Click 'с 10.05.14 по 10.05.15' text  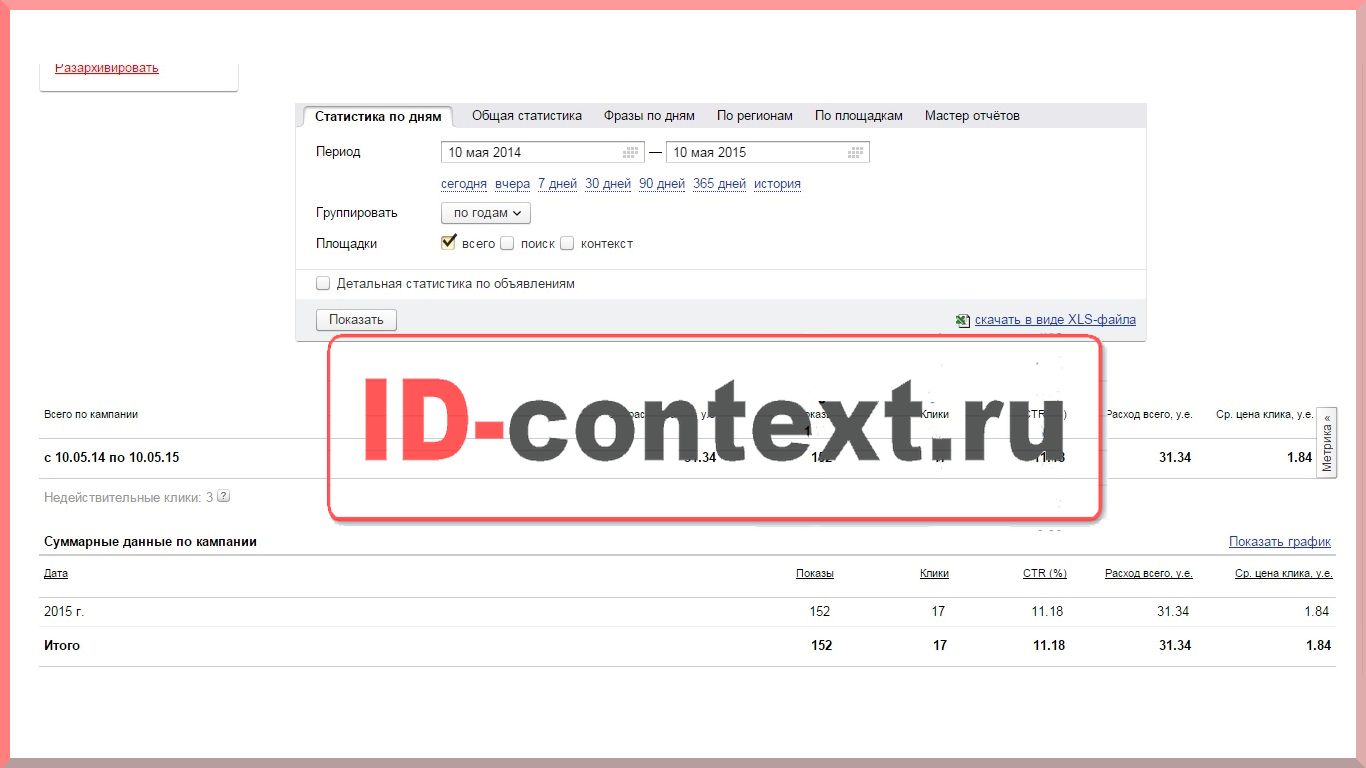[112, 458]
